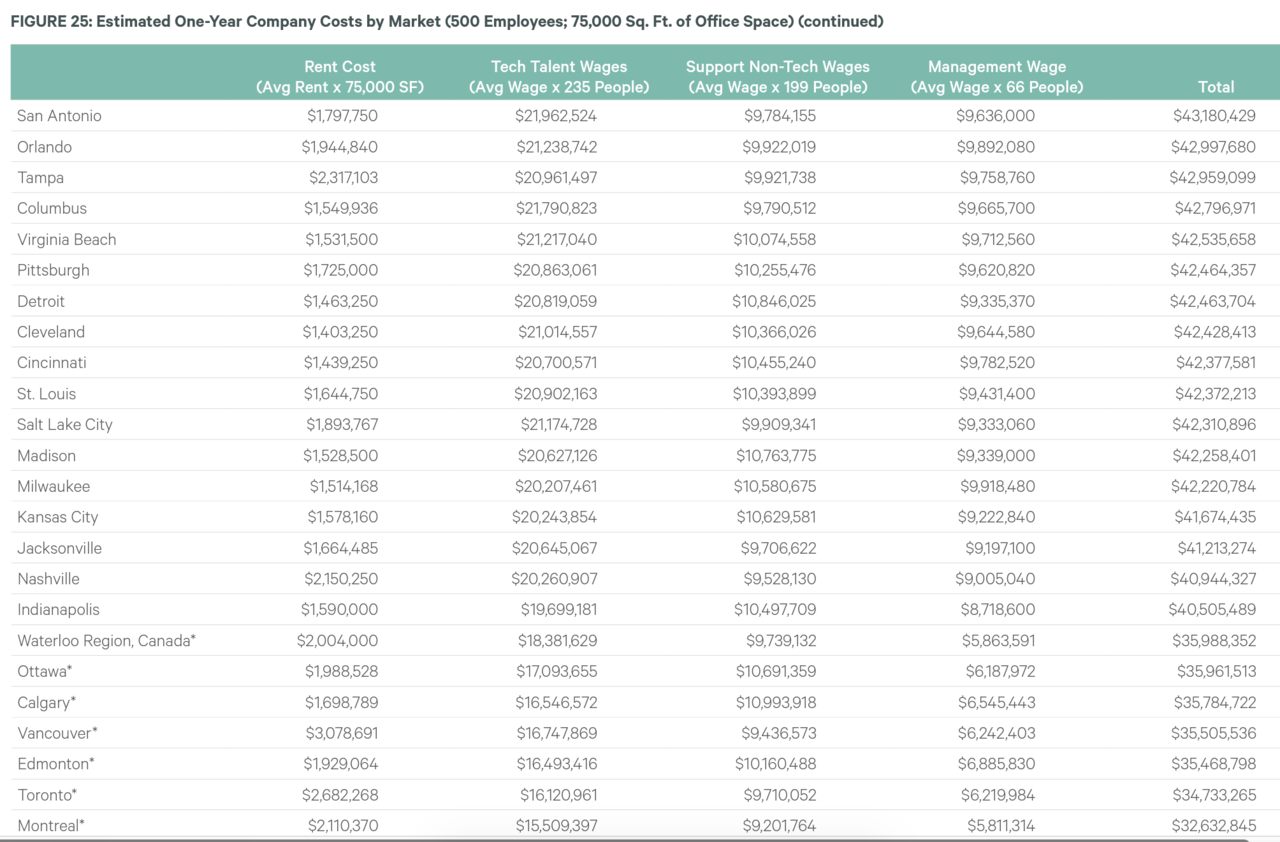
Task: Select the Orlando rent cost $1,944,840
Action: click(340, 147)
